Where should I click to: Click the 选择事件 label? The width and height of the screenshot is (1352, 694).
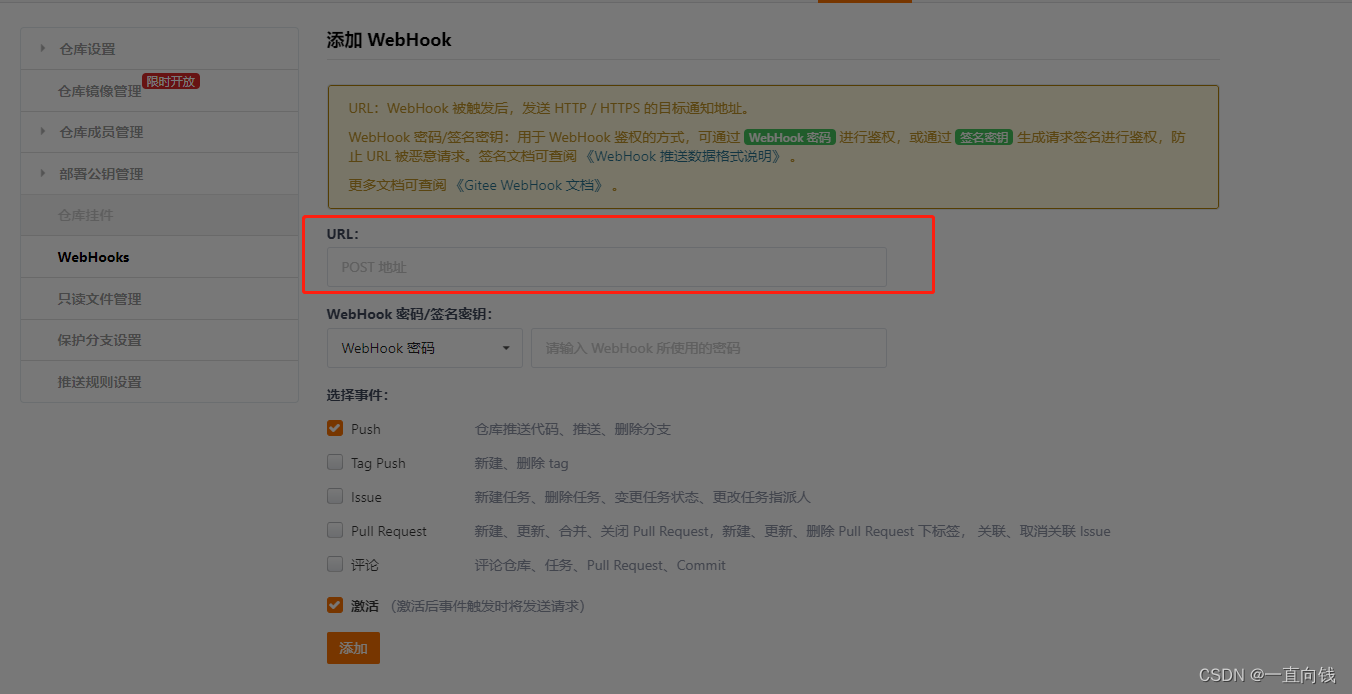pyautogui.click(x=357, y=395)
